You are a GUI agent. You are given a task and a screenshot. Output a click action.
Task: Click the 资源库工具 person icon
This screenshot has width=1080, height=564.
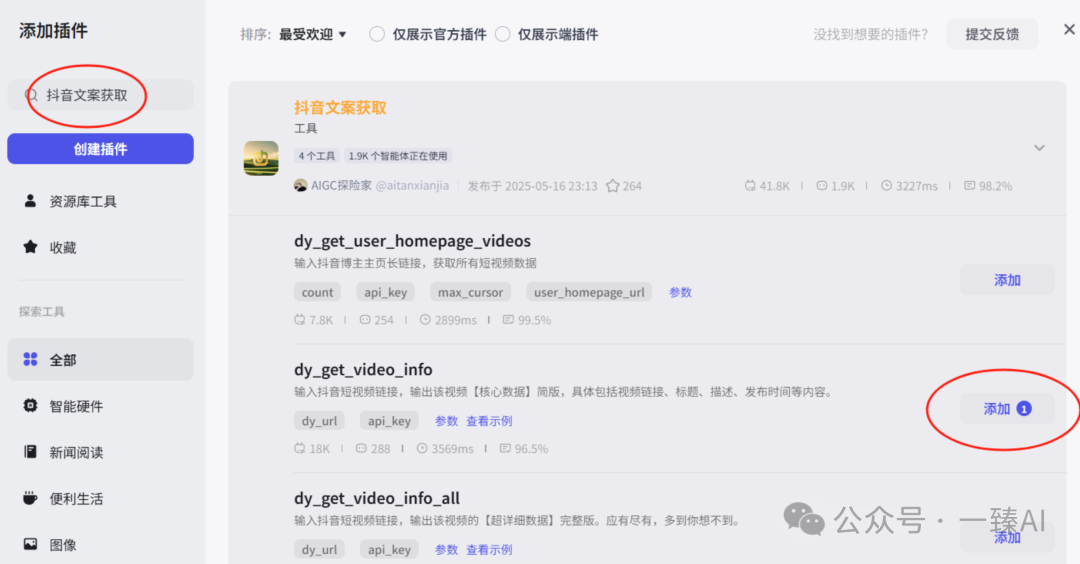pyautogui.click(x=30, y=200)
